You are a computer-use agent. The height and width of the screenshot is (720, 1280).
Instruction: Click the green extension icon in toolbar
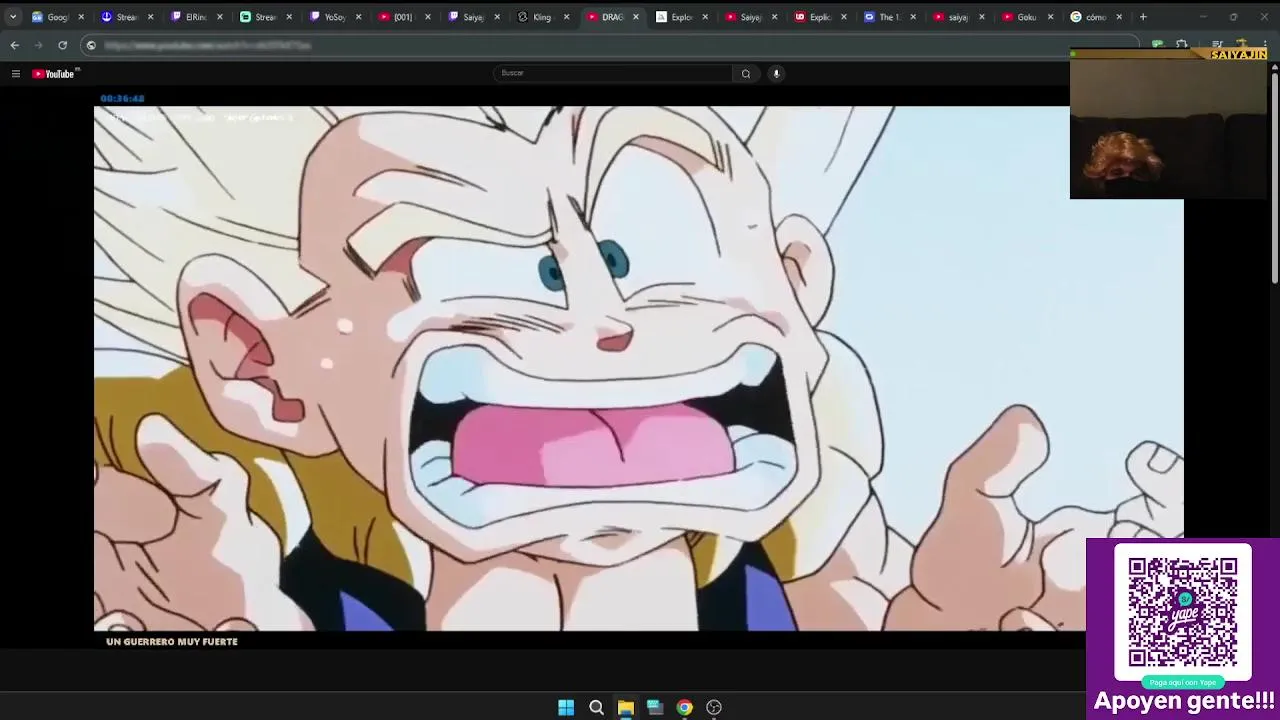pos(1158,45)
